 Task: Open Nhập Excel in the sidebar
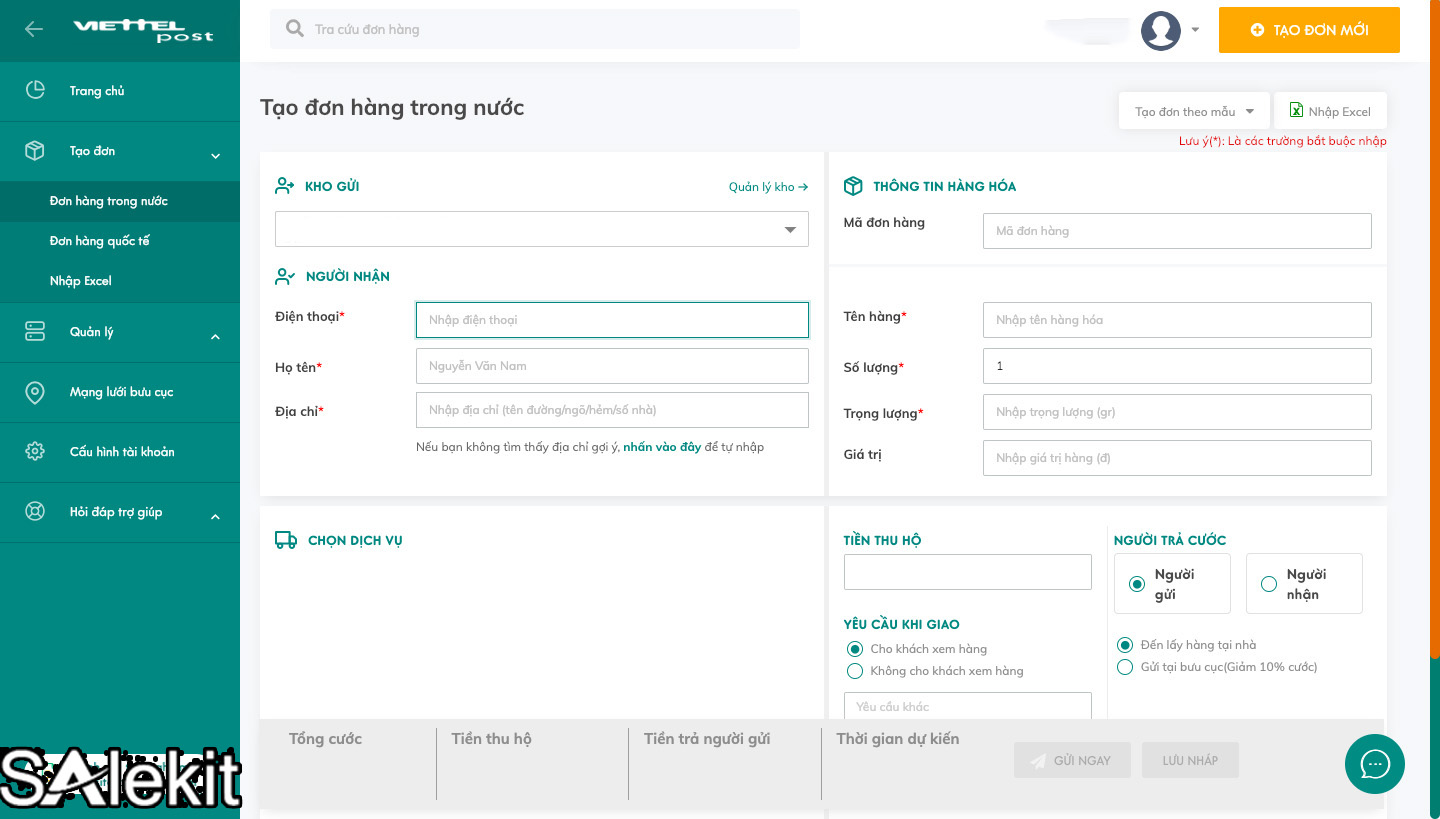pyautogui.click(x=81, y=281)
